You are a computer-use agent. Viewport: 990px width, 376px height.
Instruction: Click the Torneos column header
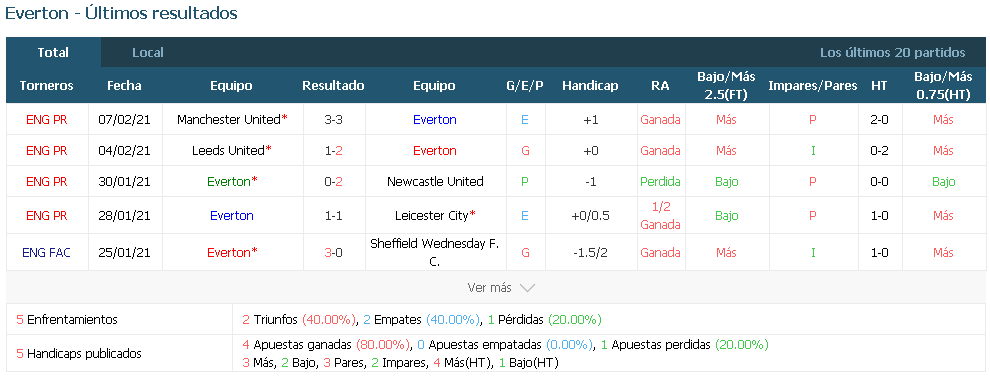pos(46,86)
